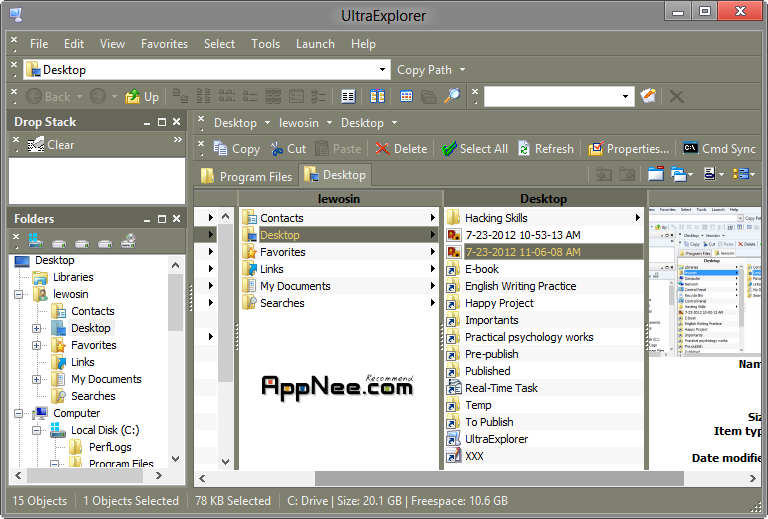Collapse the Local Disk (C:) node
The image size is (768, 519).
coord(36,430)
